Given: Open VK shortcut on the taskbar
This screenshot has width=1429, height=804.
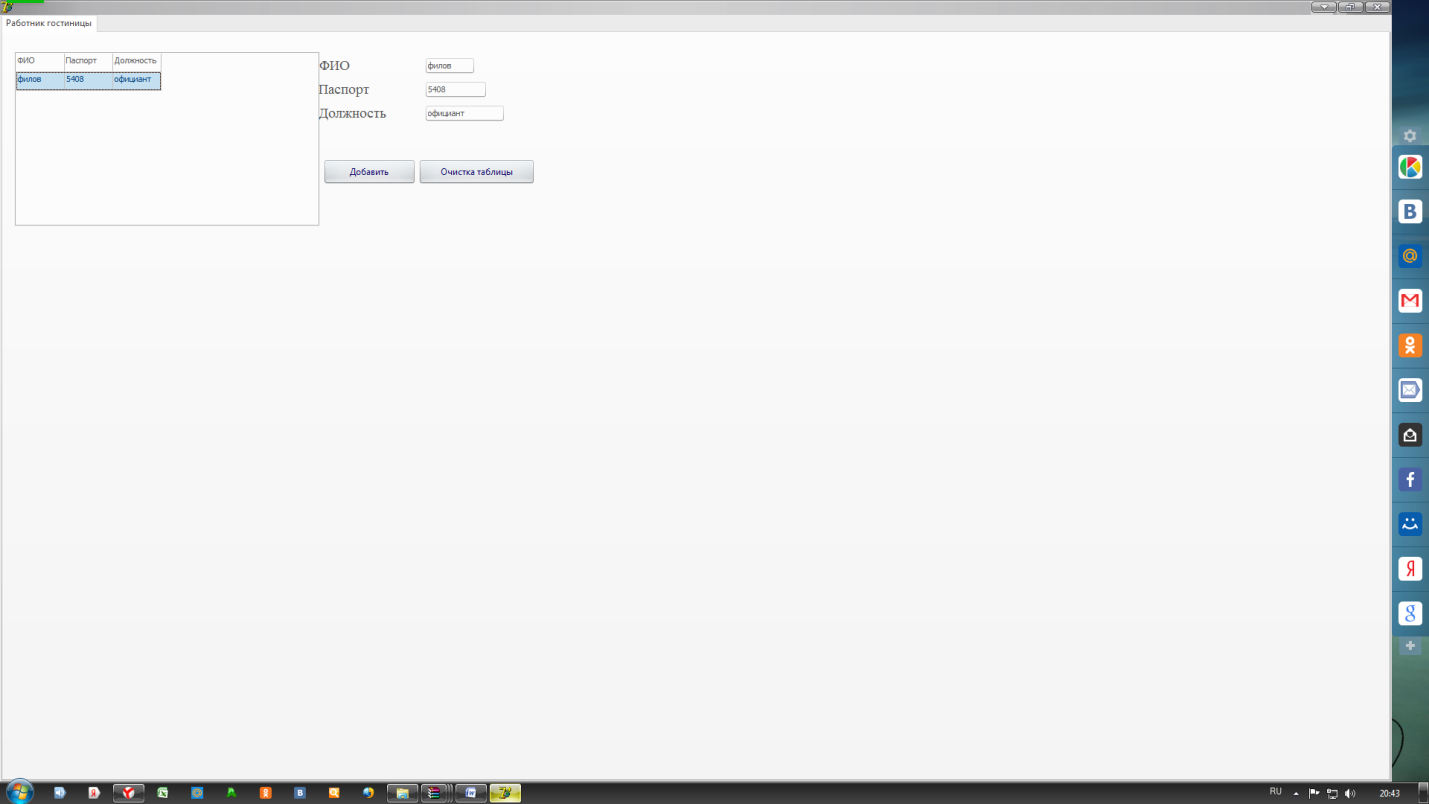Looking at the screenshot, I should click(x=300, y=793).
